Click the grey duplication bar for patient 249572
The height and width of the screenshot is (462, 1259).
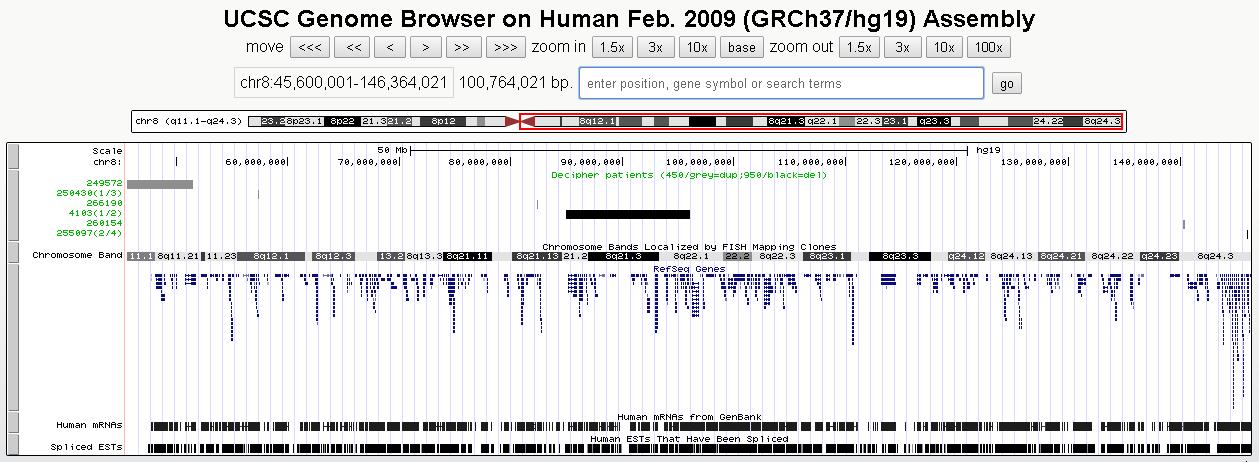tap(160, 184)
